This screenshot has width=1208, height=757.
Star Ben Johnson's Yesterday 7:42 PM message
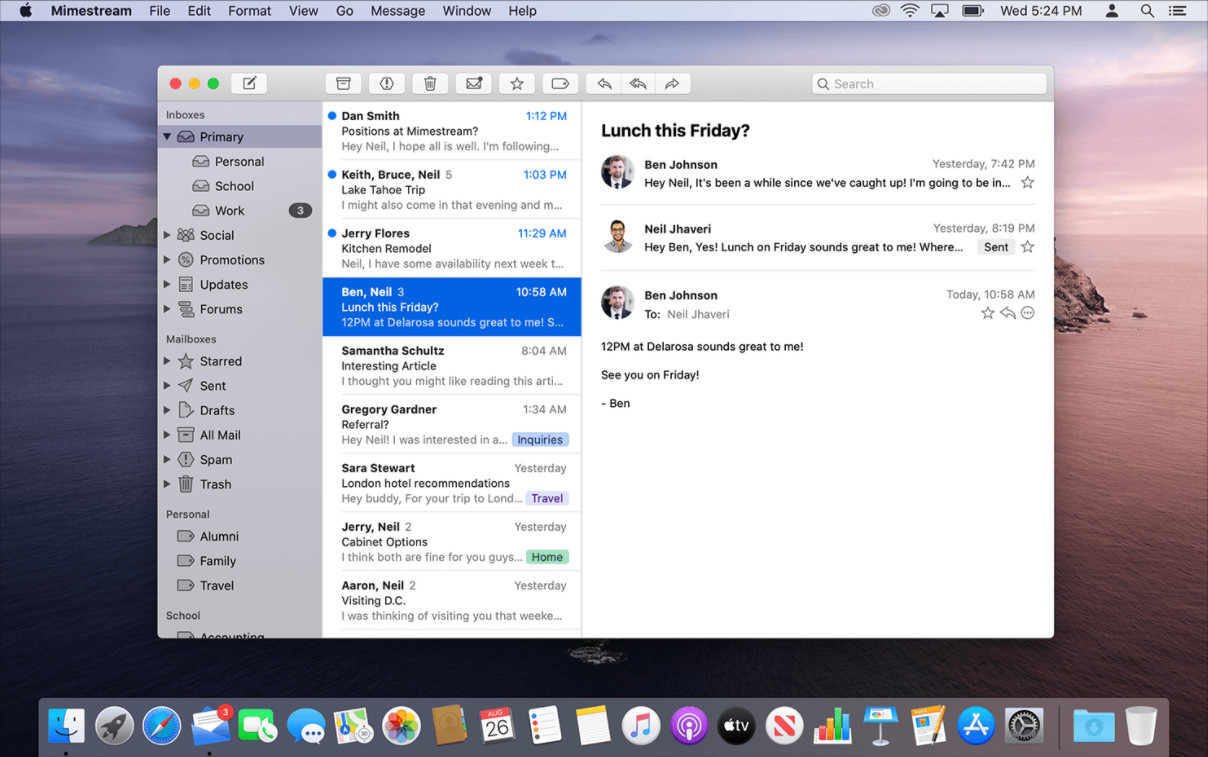point(1027,183)
